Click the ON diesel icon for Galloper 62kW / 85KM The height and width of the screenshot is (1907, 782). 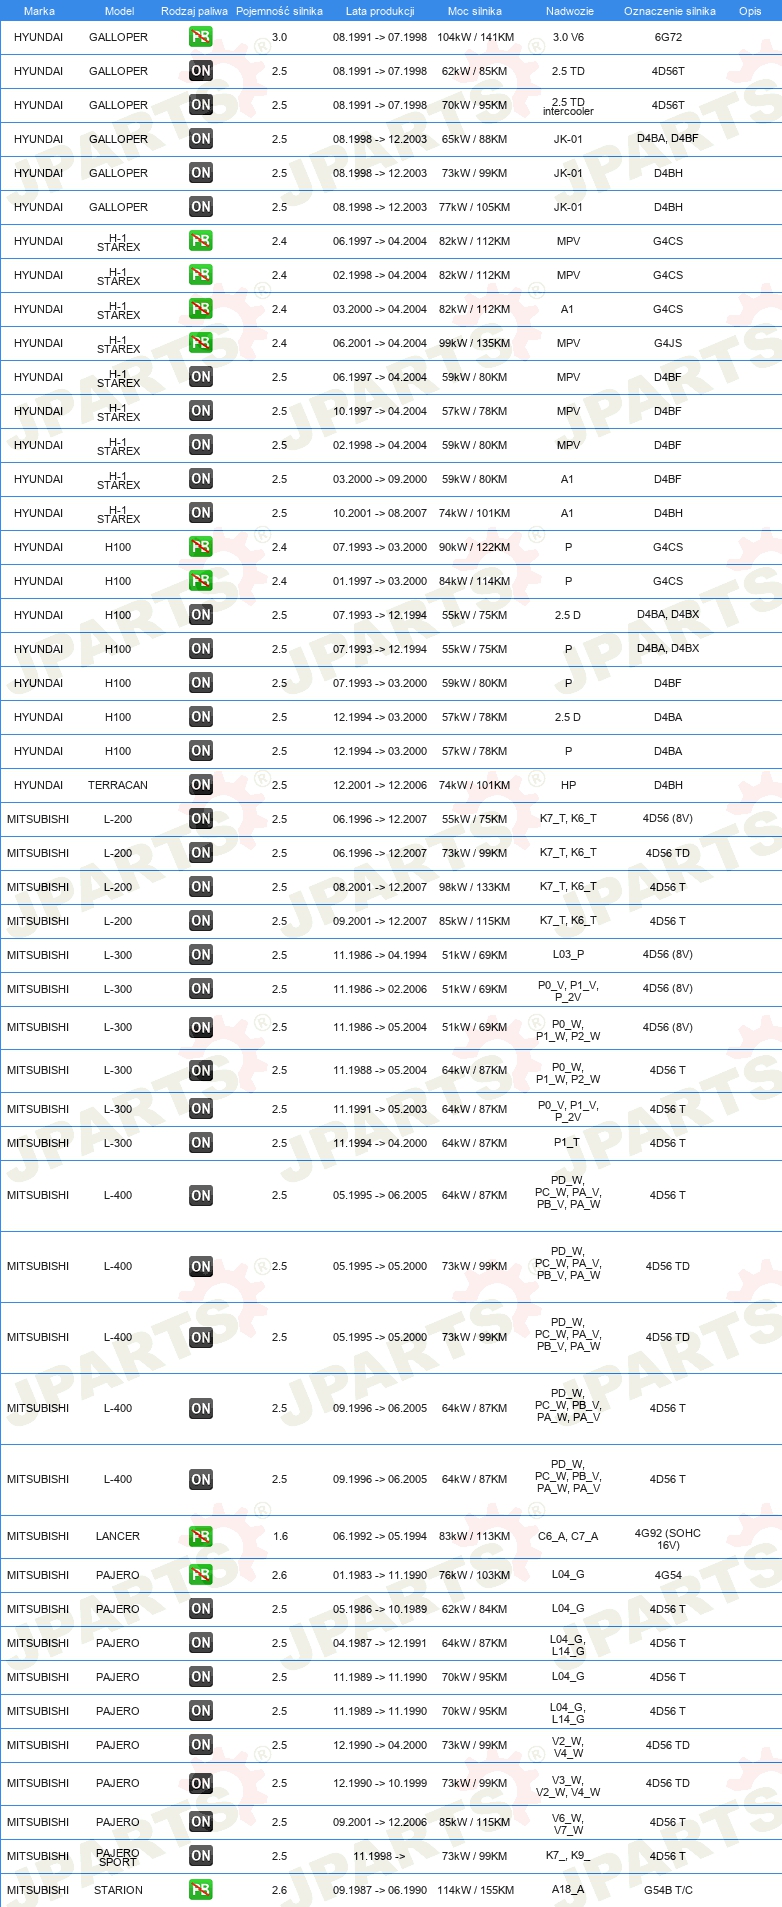point(201,71)
